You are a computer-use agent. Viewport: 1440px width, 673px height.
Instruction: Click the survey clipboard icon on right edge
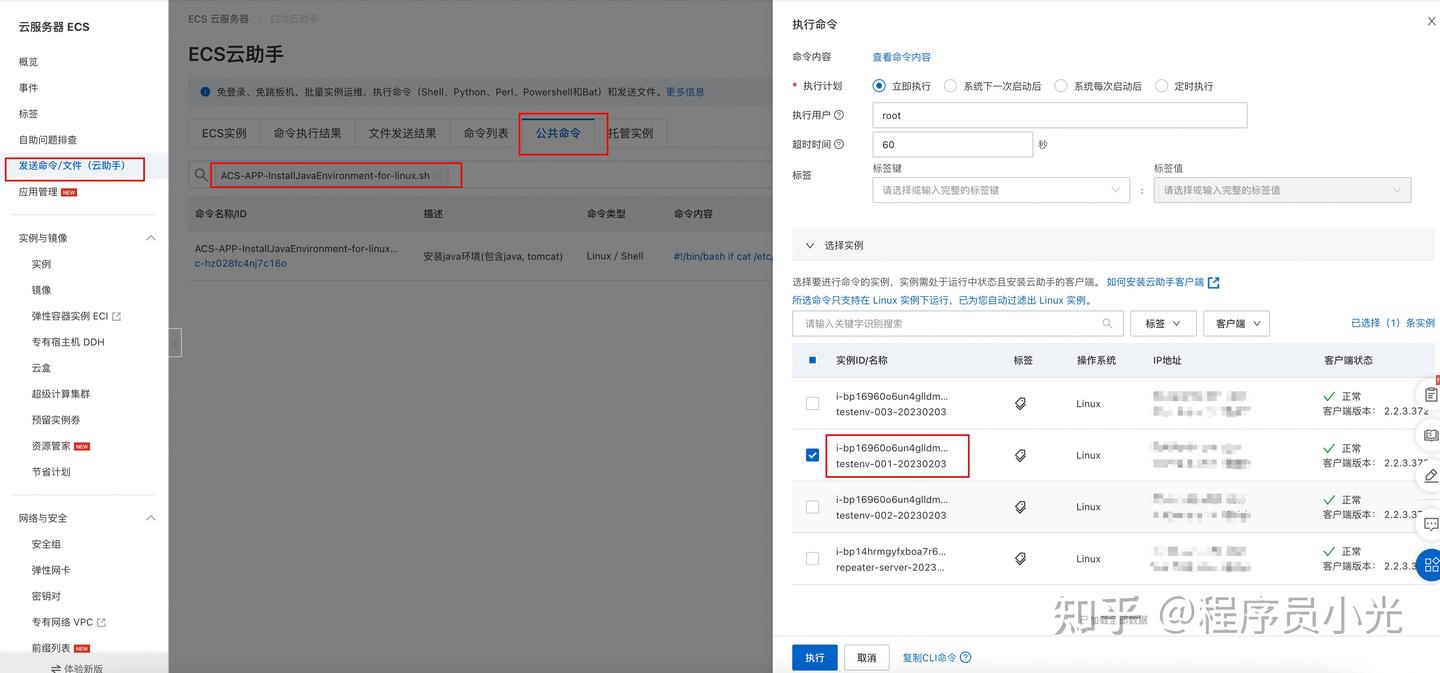(1430, 393)
